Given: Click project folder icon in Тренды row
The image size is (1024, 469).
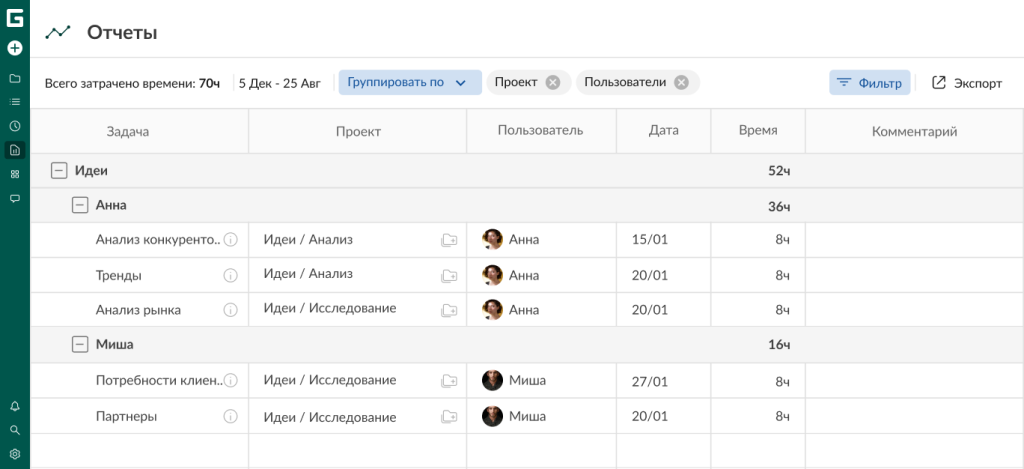Looking at the screenshot, I should (449, 276).
